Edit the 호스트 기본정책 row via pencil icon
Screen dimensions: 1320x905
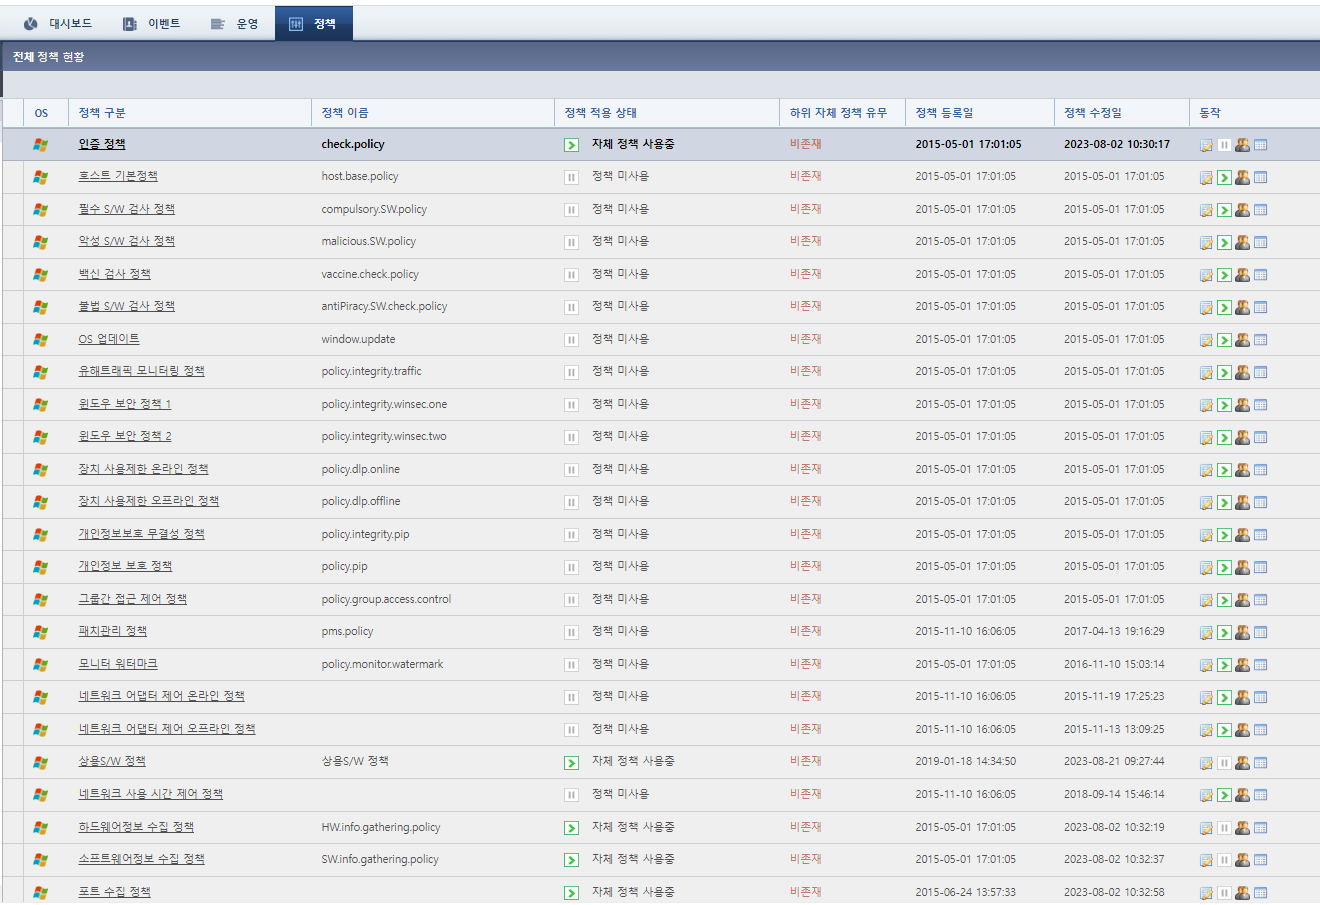(x=1206, y=178)
